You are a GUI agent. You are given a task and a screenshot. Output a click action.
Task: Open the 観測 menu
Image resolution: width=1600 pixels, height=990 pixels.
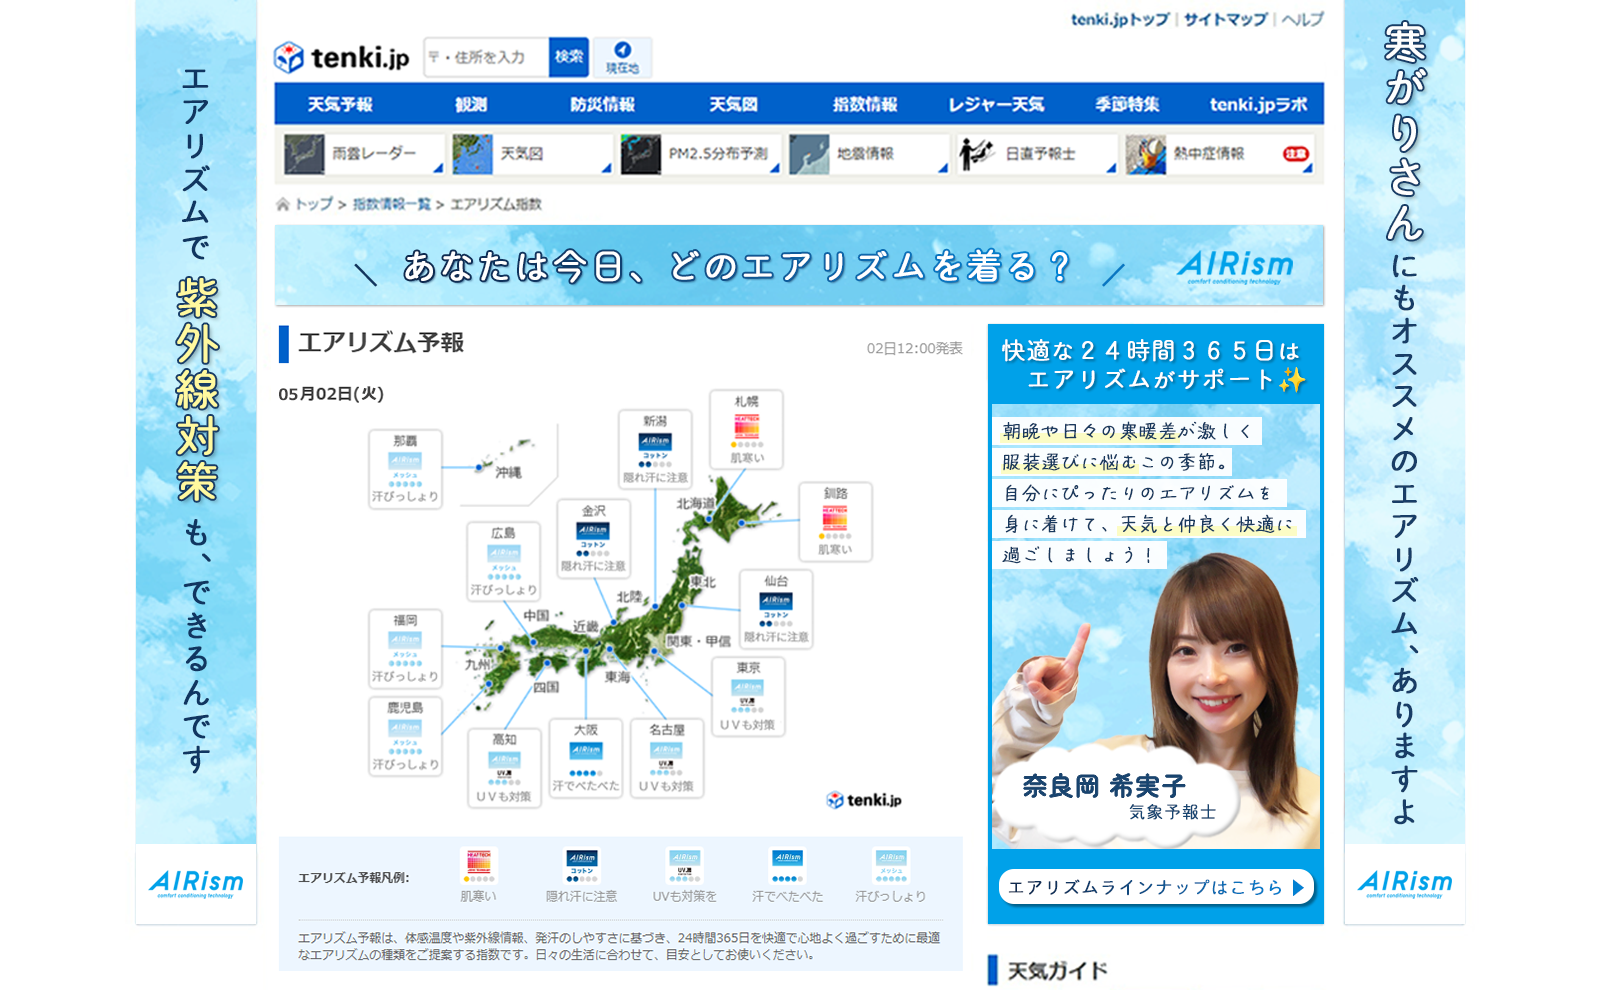coord(471,104)
